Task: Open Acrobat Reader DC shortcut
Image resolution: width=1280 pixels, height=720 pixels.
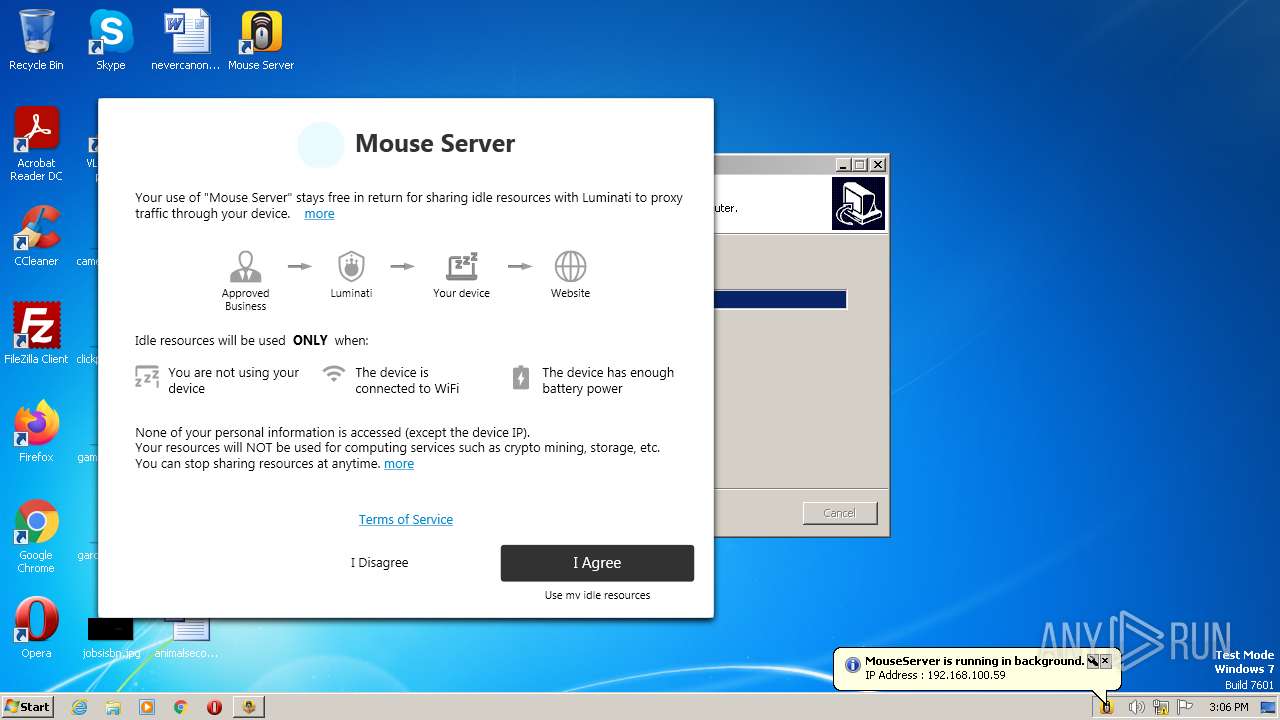Action: point(36,144)
